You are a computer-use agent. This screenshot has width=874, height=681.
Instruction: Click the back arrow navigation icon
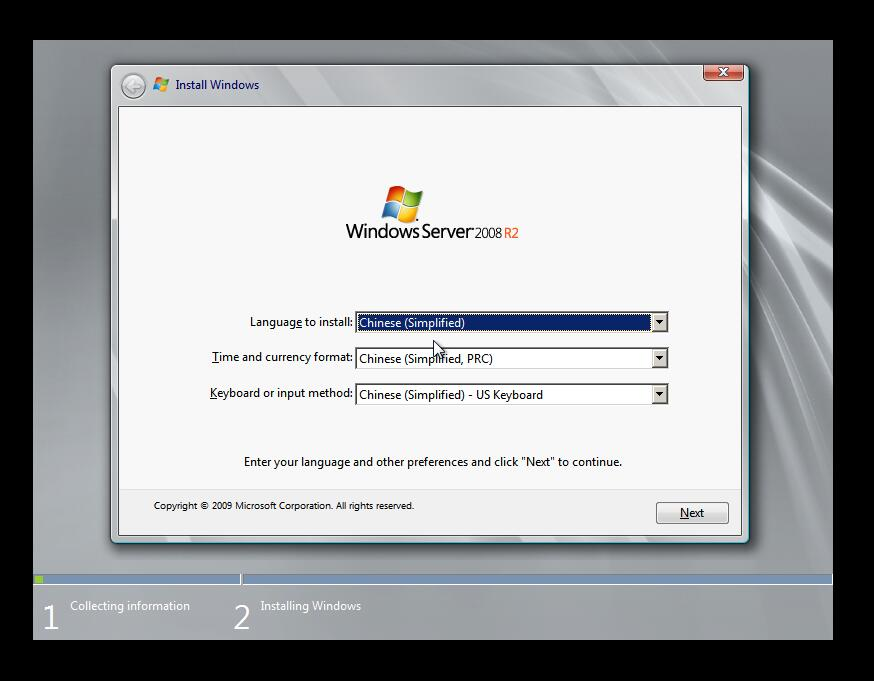133,85
